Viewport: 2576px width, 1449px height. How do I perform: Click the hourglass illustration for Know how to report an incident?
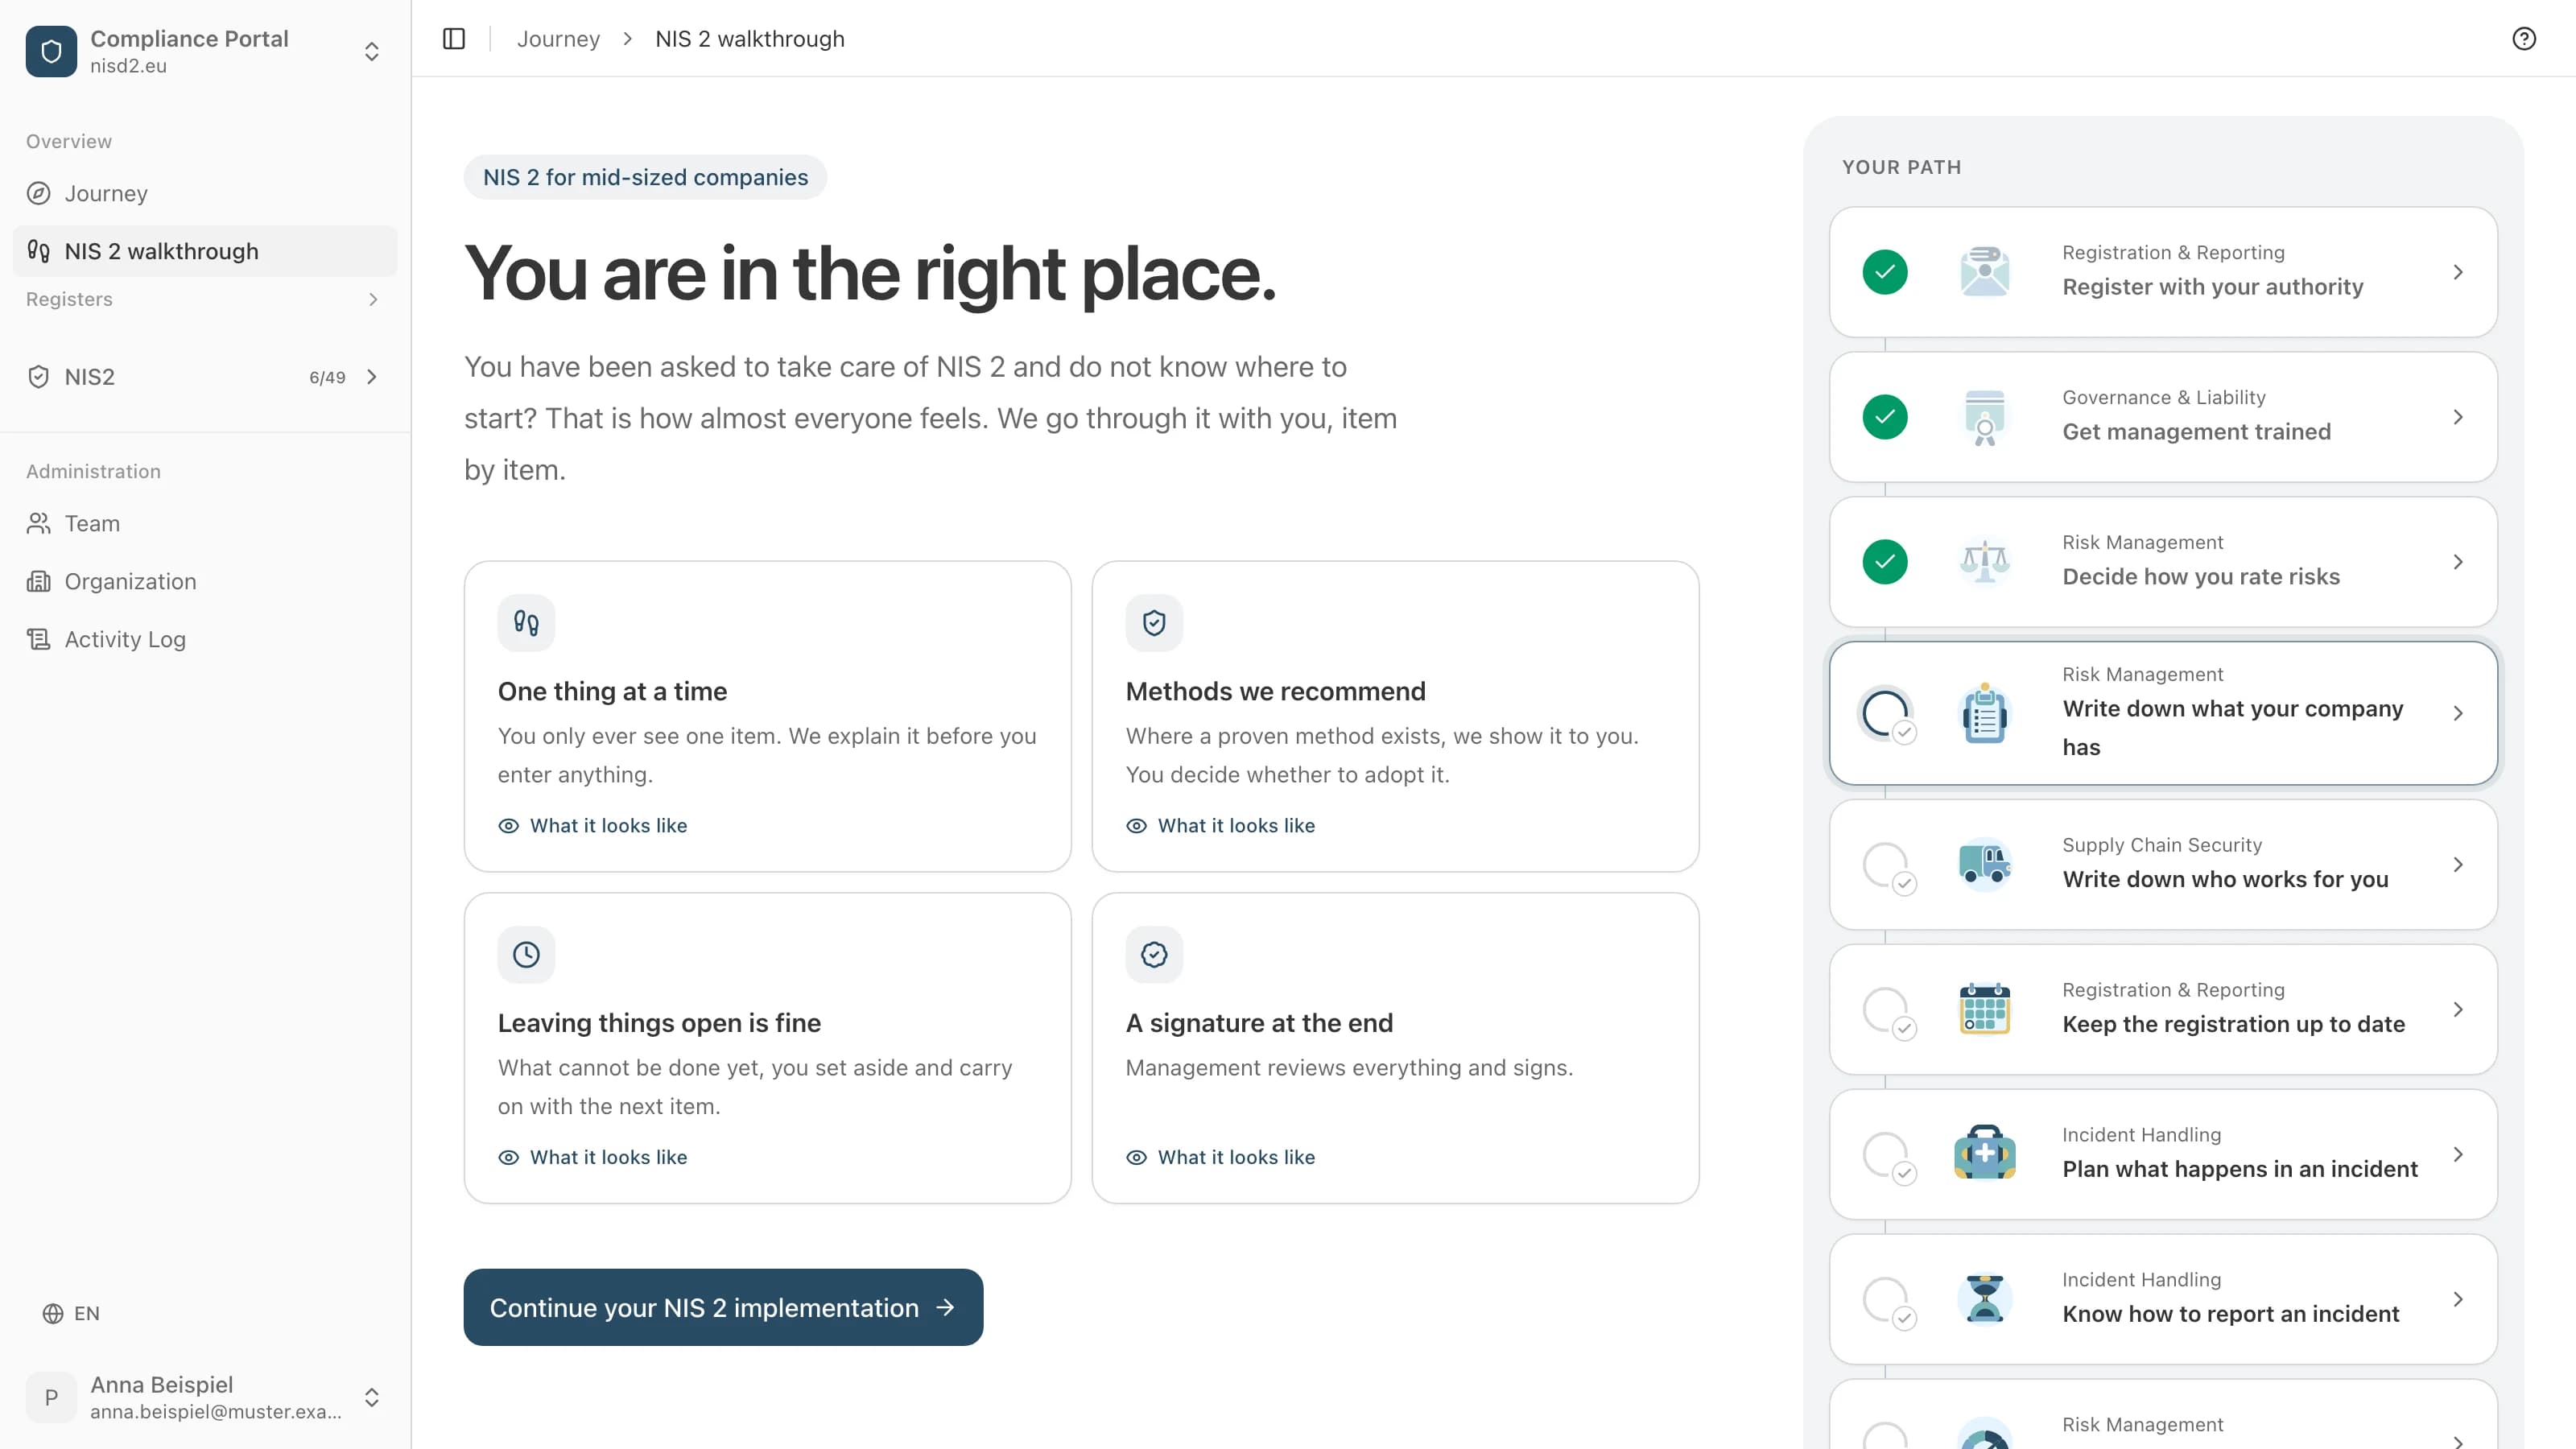point(1985,1299)
